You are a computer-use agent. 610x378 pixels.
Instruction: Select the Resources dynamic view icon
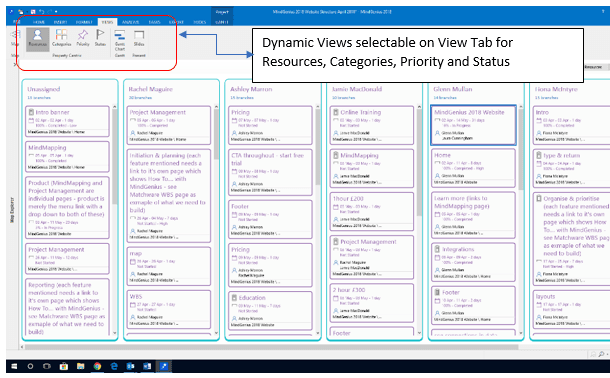point(38,39)
